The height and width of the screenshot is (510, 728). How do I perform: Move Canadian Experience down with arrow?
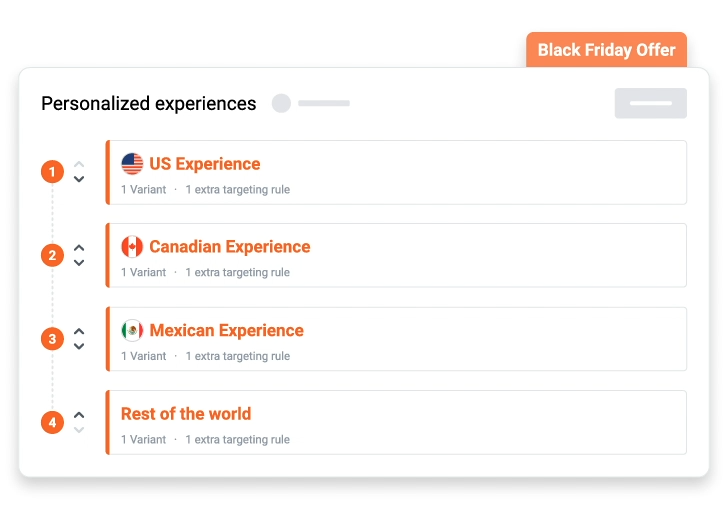coord(79,263)
